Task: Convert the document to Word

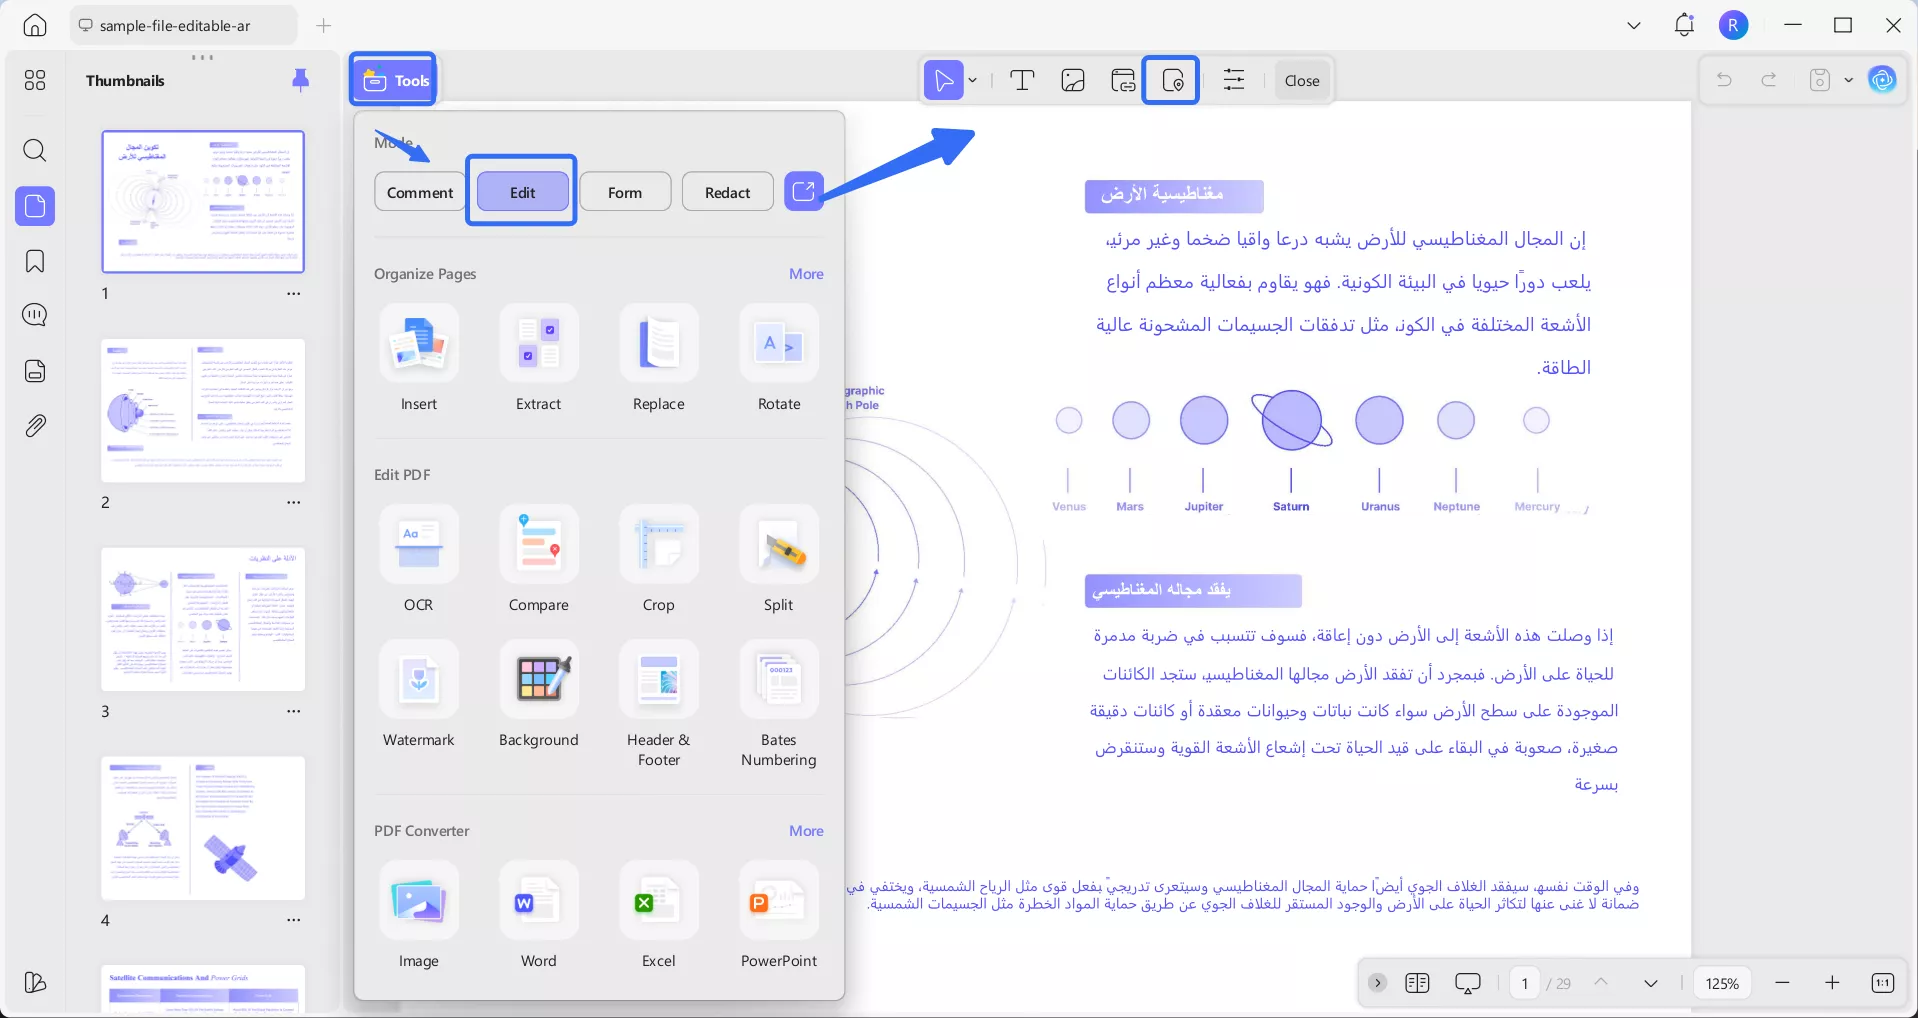Action: pyautogui.click(x=538, y=915)
